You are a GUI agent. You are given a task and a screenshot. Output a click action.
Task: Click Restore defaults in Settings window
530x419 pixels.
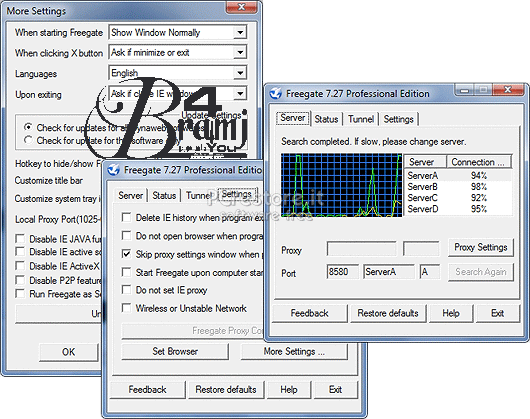(x=226, y=389)
